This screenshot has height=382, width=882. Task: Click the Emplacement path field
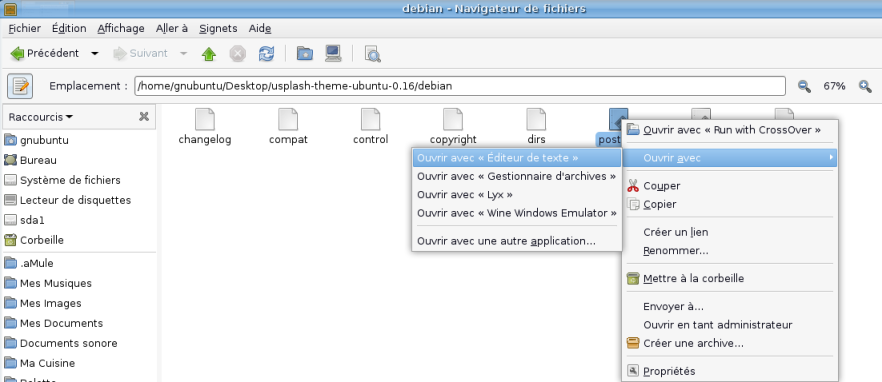point(460,86)
